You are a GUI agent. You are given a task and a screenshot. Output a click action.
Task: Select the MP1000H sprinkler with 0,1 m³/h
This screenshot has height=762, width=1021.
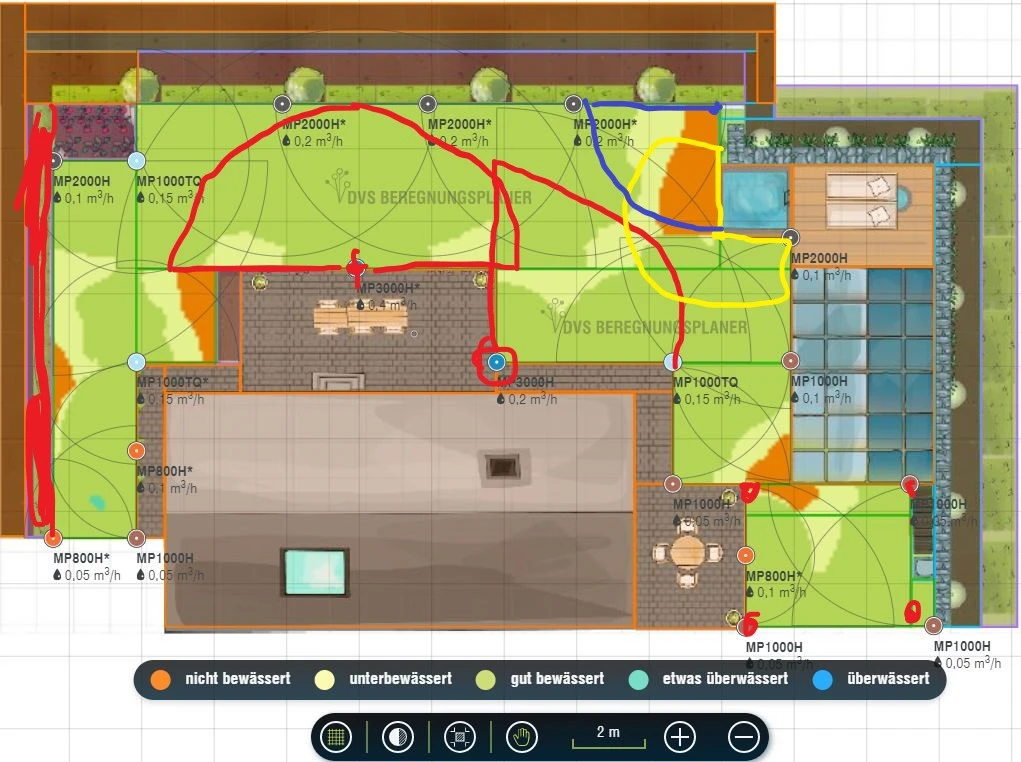click(790, 361)
